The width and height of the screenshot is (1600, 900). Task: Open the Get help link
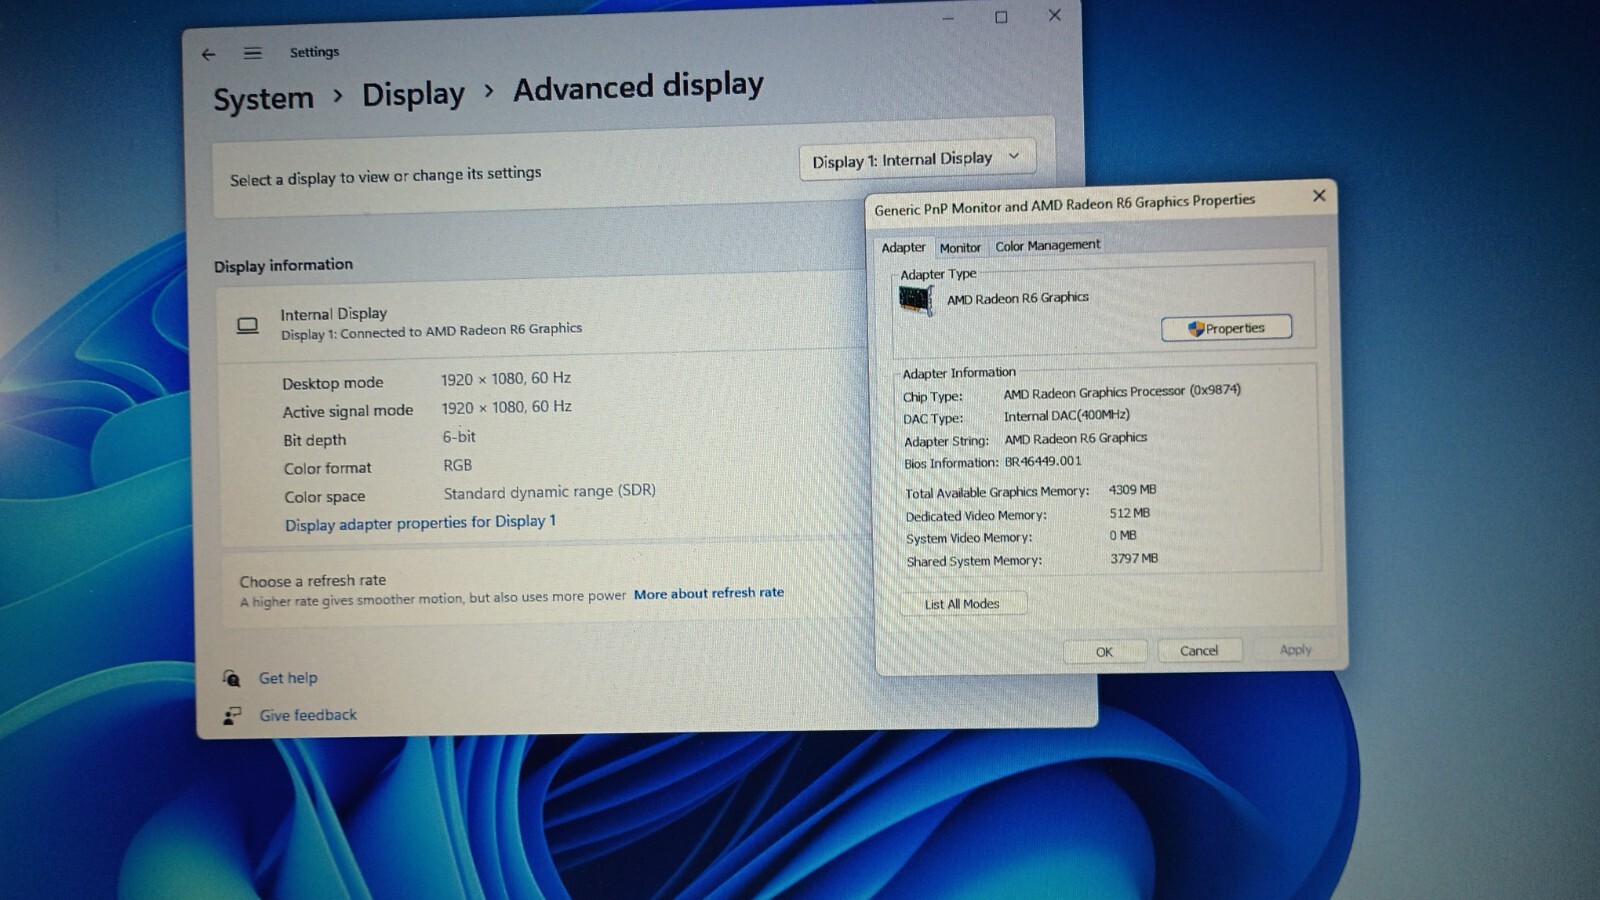(x=288, y=678)
